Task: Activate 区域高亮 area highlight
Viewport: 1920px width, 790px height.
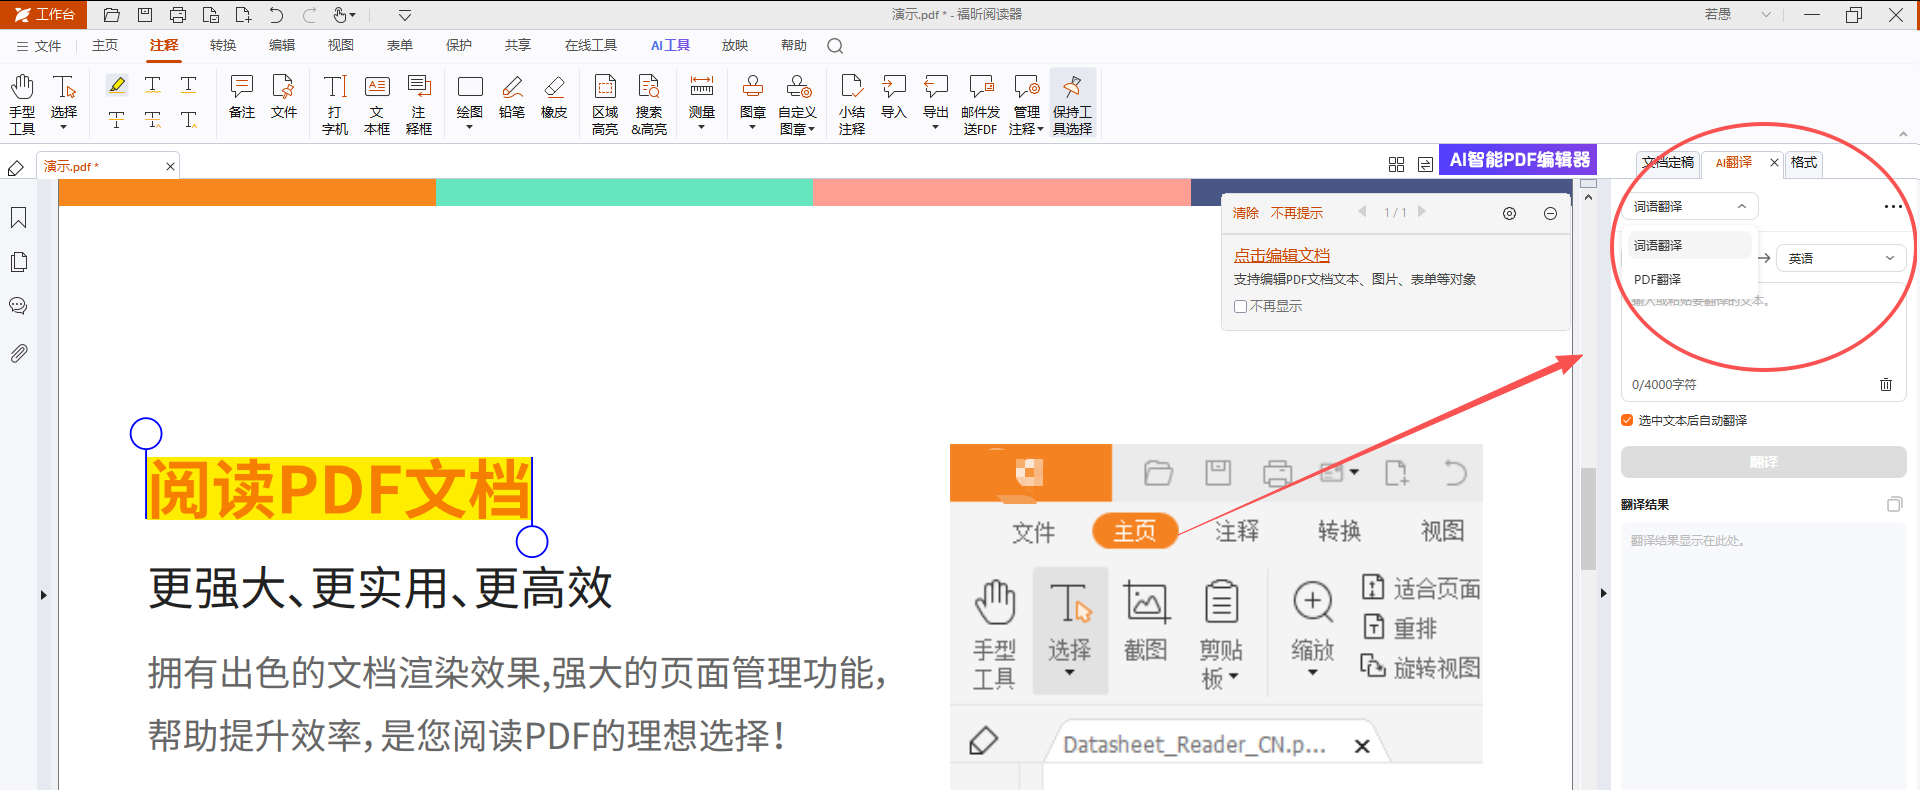Action: click(605, 103)
